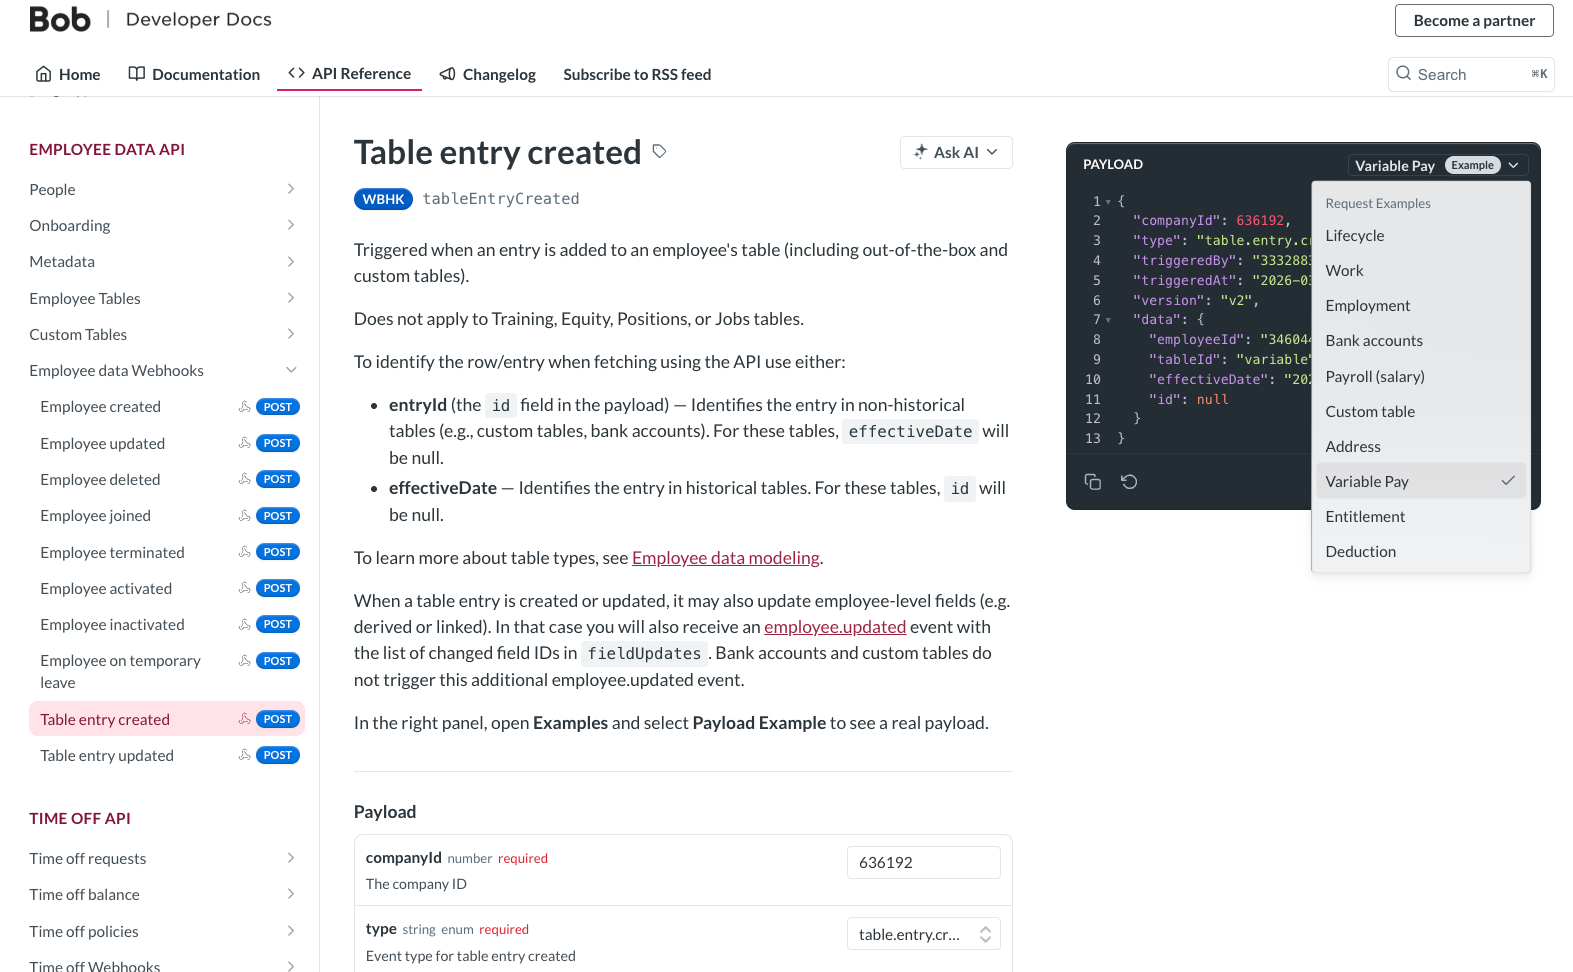Open the Employee data modeling link
This screenshot has height=972, width=1573.
[726, 558]
